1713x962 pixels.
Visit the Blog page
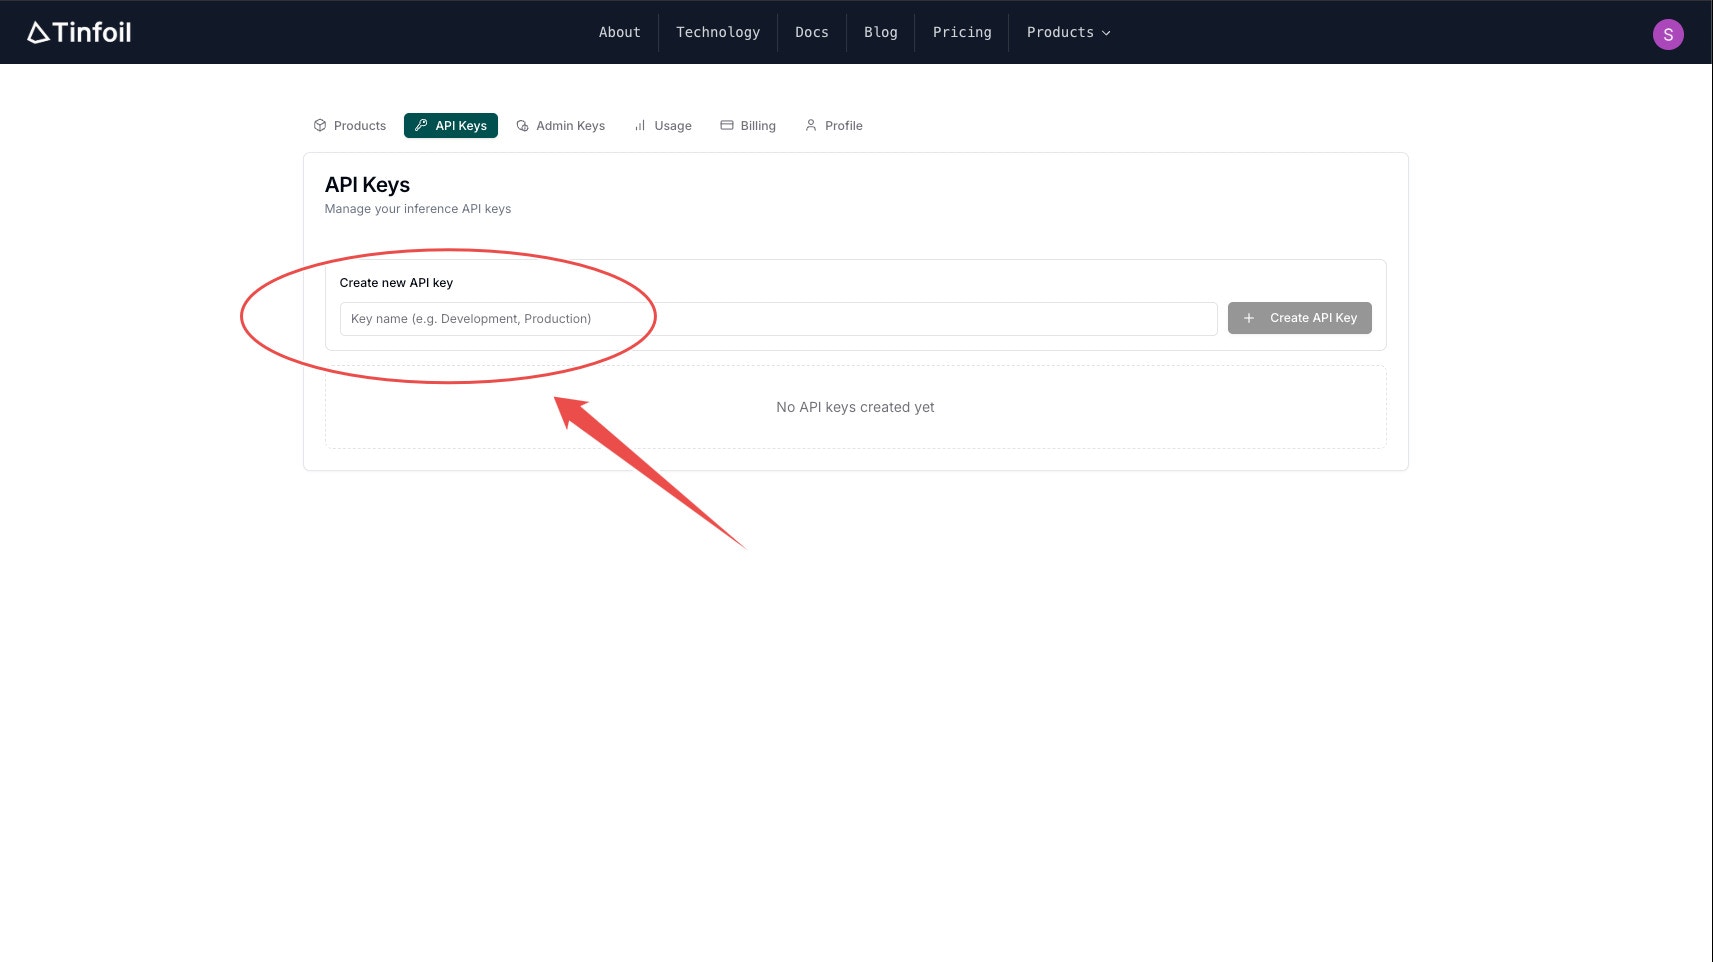[881, 32]
